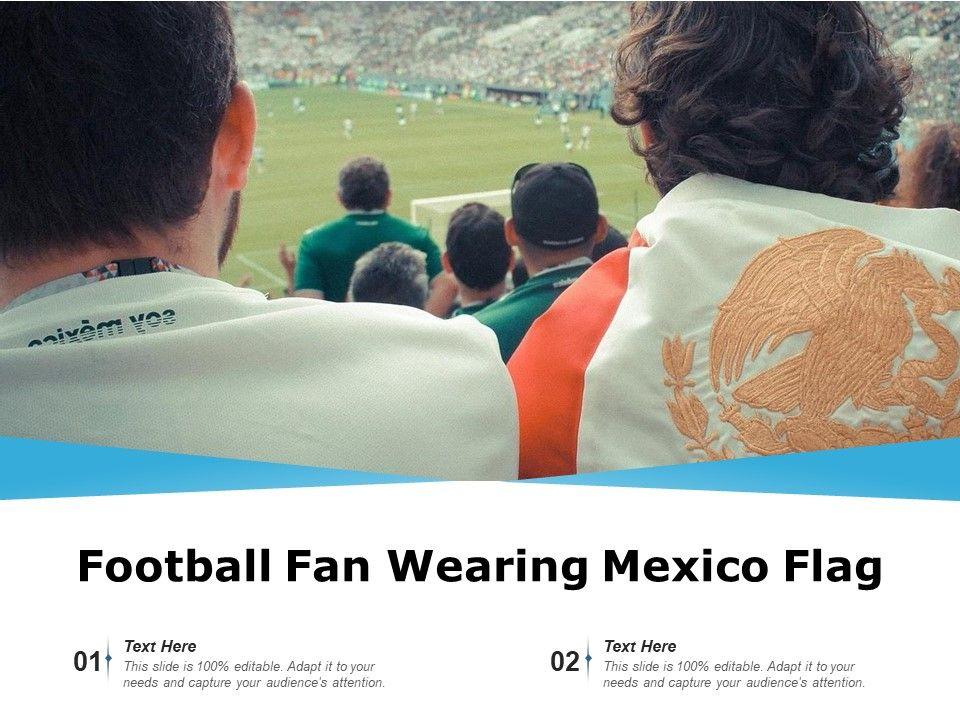Click the '01' number label

[87, 662]
